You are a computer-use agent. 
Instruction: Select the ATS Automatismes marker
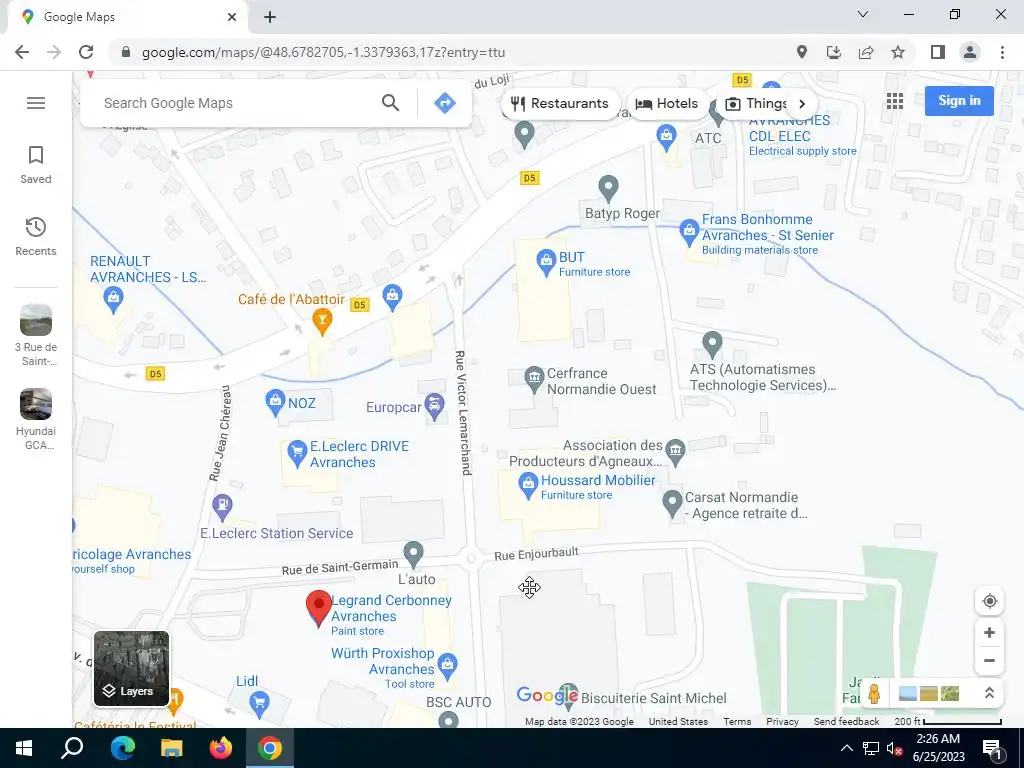point(712,345)
